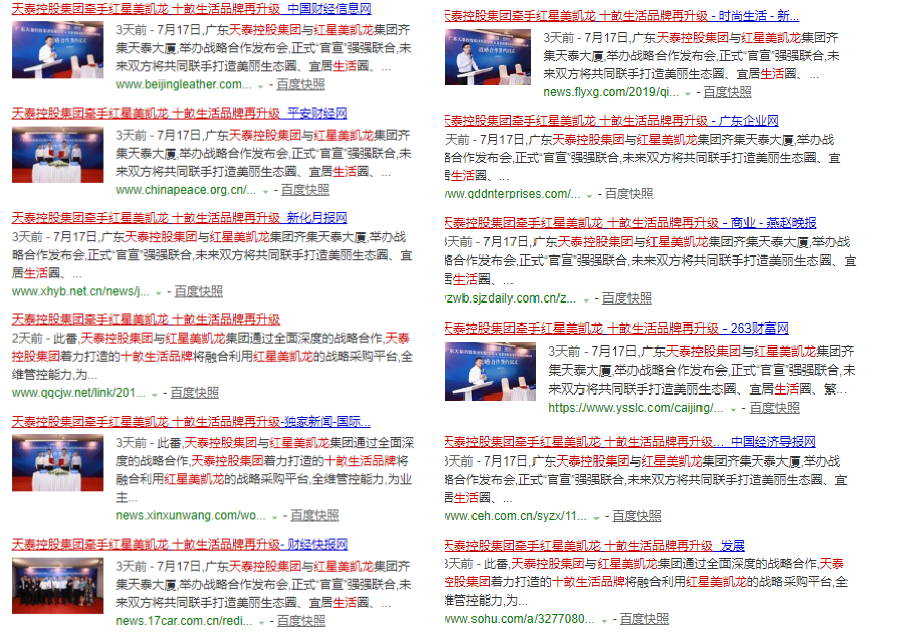903x634 pixels.
Task: Open the 时尚生活 result title
Action: pos(622,16)
